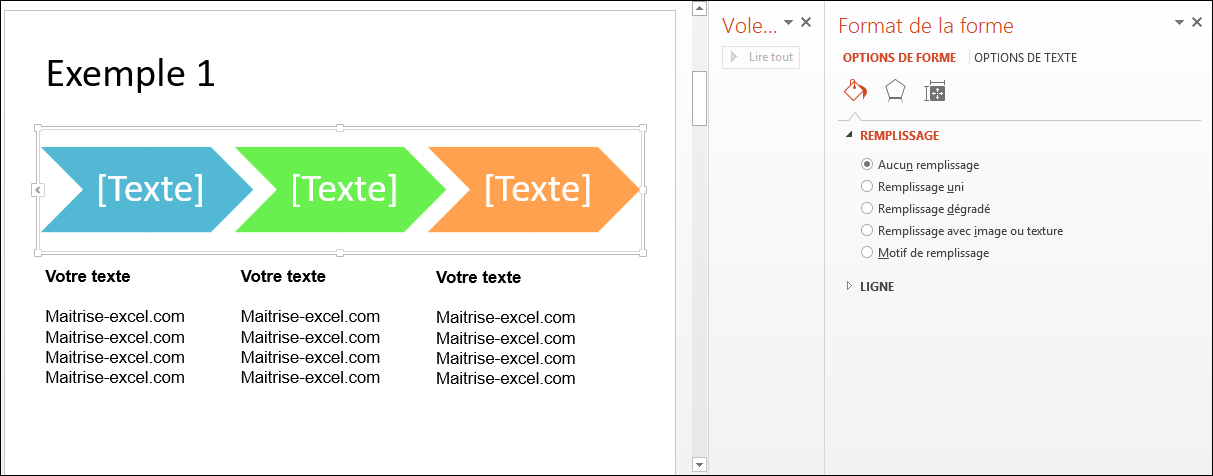Switch to OPTIONS DE TEXTE tab

click(x=1025, y=58)
